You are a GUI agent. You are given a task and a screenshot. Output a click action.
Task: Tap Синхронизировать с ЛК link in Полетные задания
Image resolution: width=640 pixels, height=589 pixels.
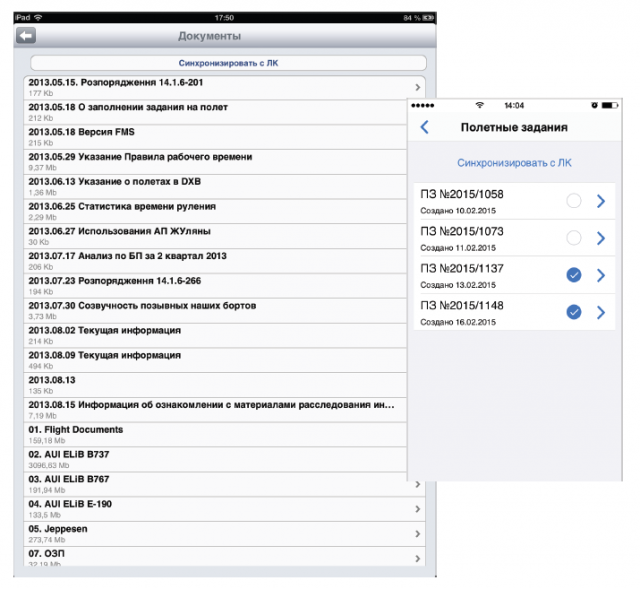[514, 163]
